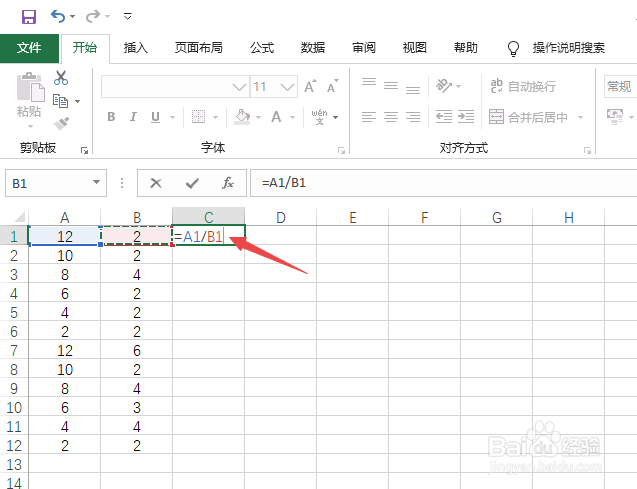Open the Customize Quick Access Toolbar arrow
Viewport: 637px width, 489px height.
point(128,17)
